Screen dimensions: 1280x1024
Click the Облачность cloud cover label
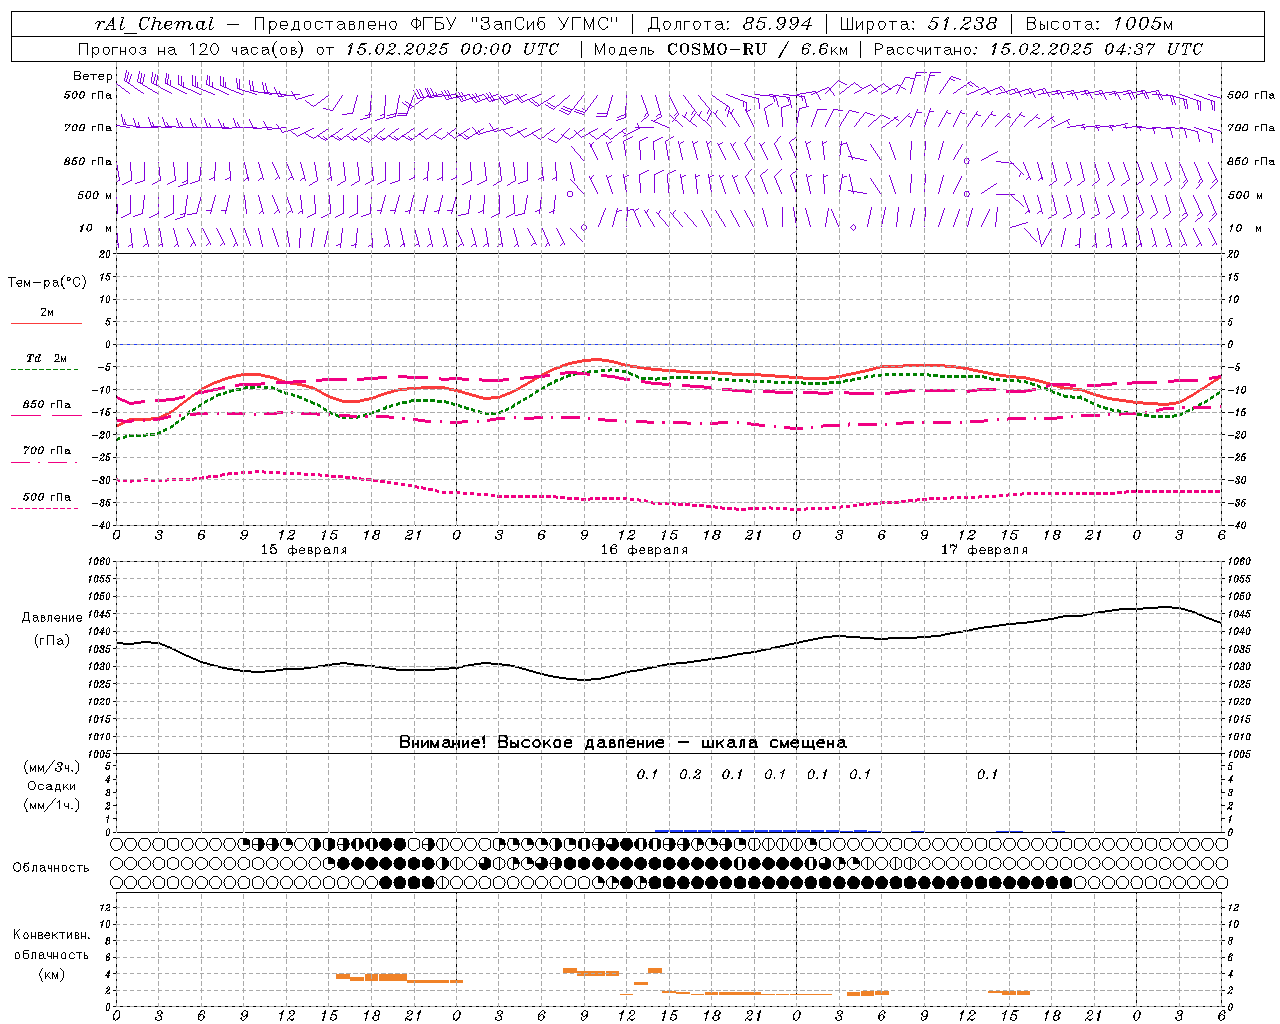point(51,867)
